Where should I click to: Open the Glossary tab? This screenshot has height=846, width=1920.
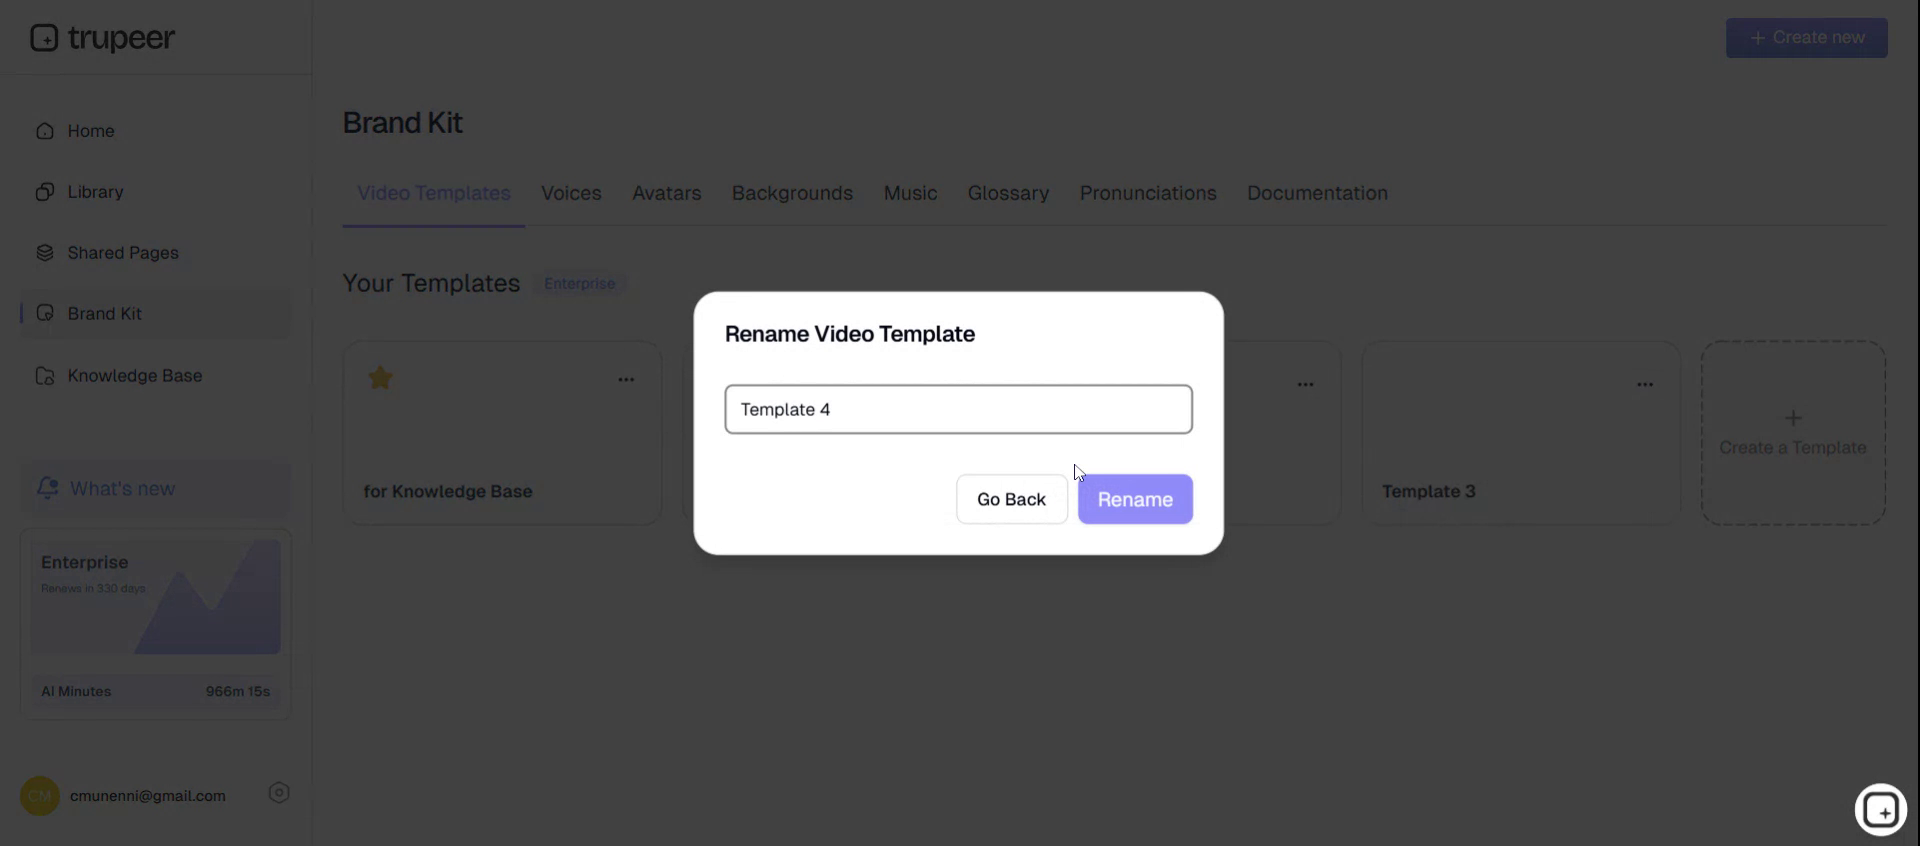(x=1008, y=193)
